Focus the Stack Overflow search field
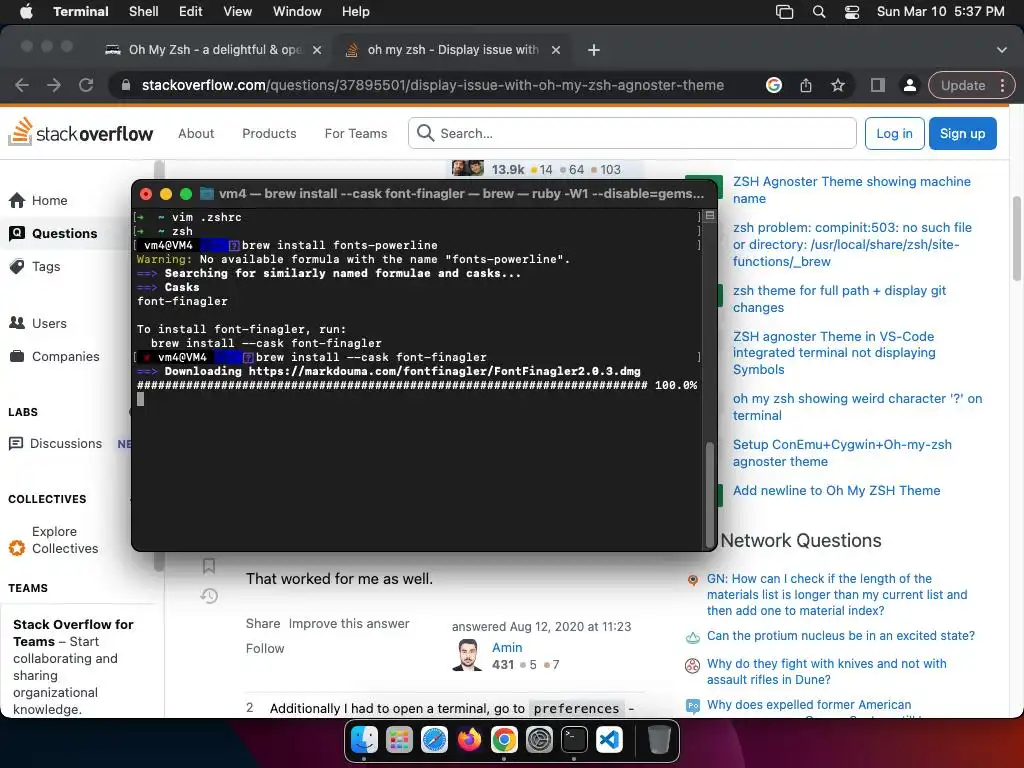This screenshot has height=768, width=1024. [632, 133]
